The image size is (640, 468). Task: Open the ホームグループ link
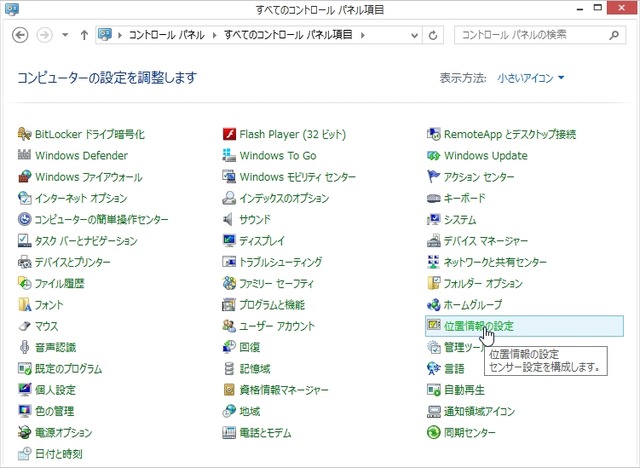point(473,304)
